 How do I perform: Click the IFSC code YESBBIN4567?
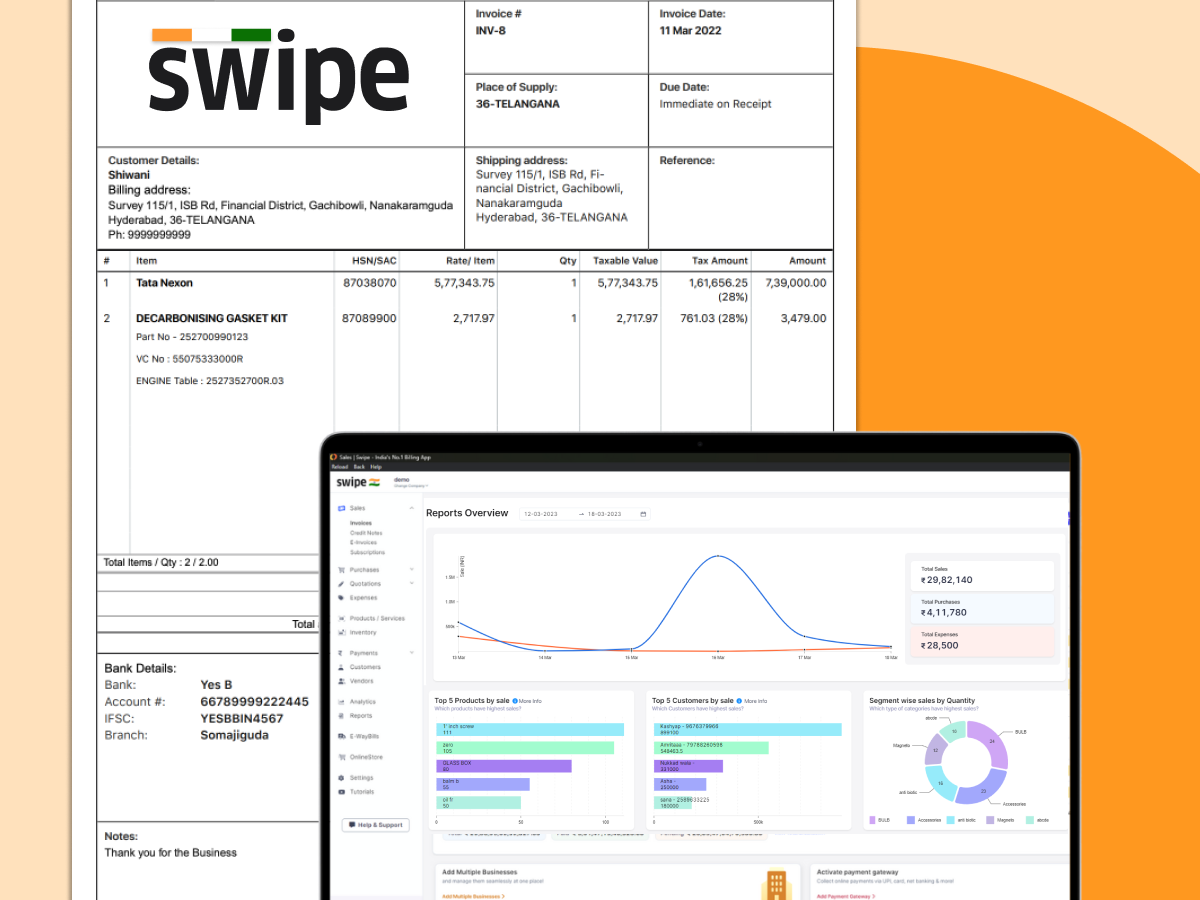(242, 718)
